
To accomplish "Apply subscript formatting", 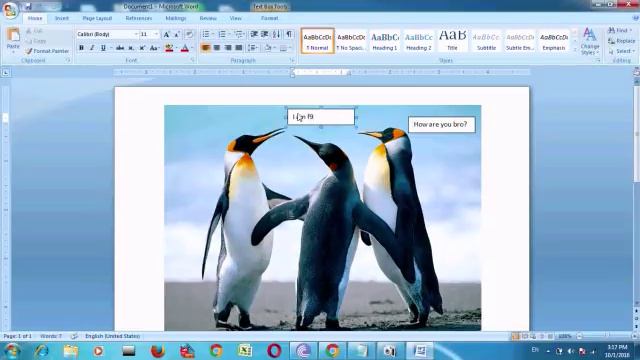I will pos(131,48).
